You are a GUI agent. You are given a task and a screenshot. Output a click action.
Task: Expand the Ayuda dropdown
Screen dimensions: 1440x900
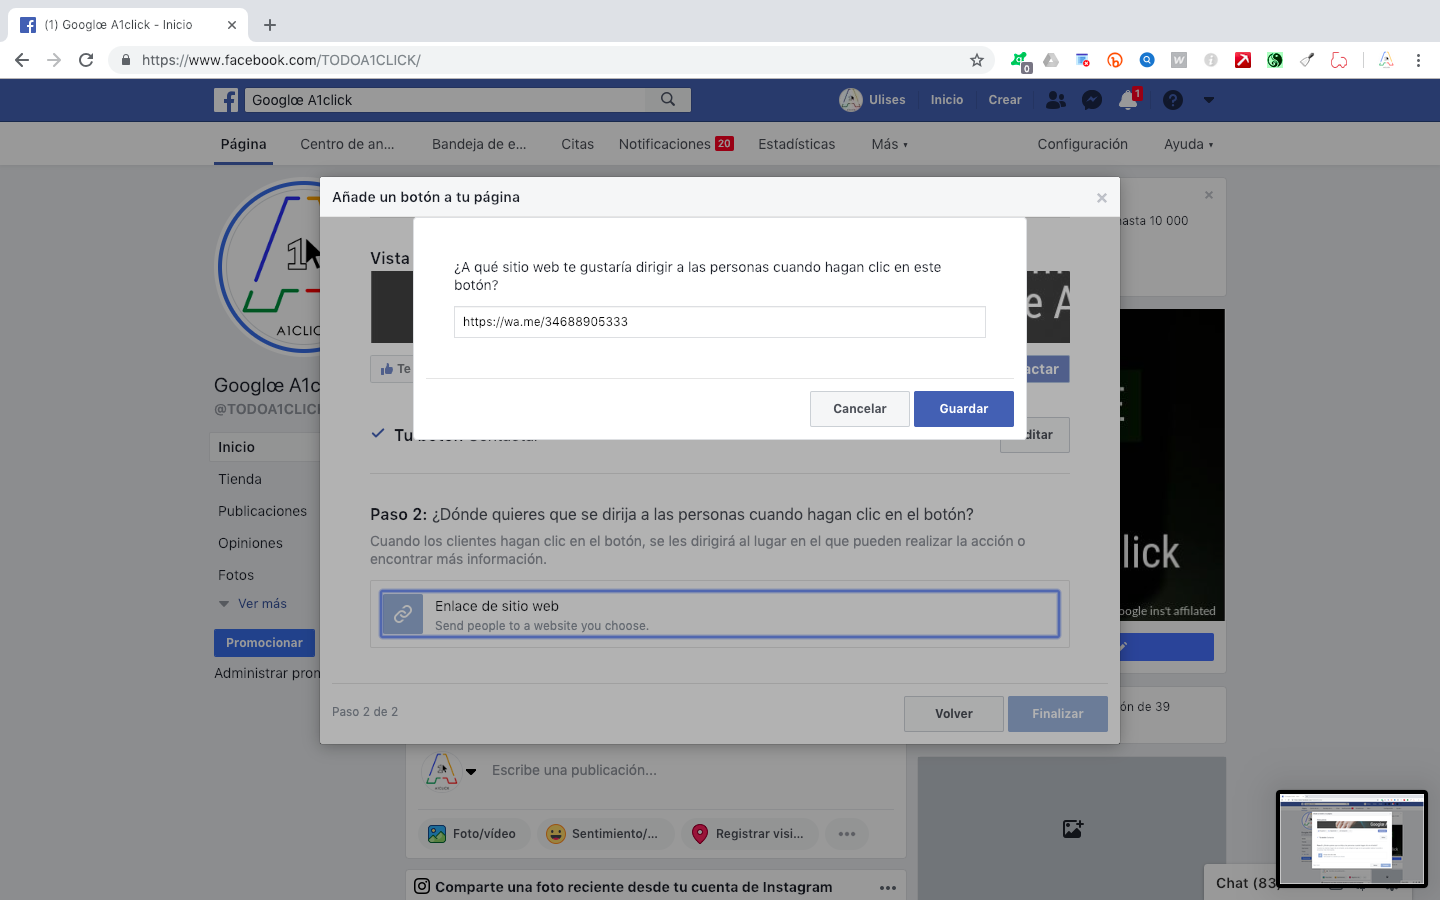(x=1188, y=144)
